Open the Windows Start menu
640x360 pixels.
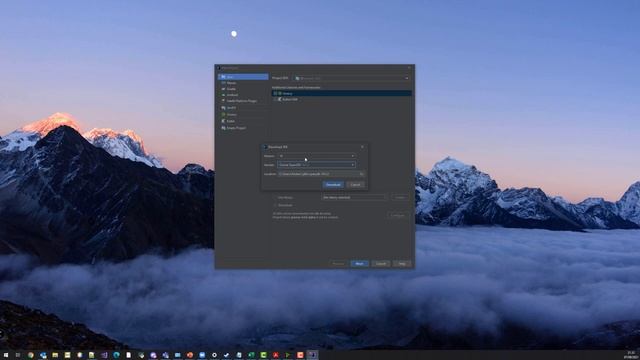[x=6, y=355]
